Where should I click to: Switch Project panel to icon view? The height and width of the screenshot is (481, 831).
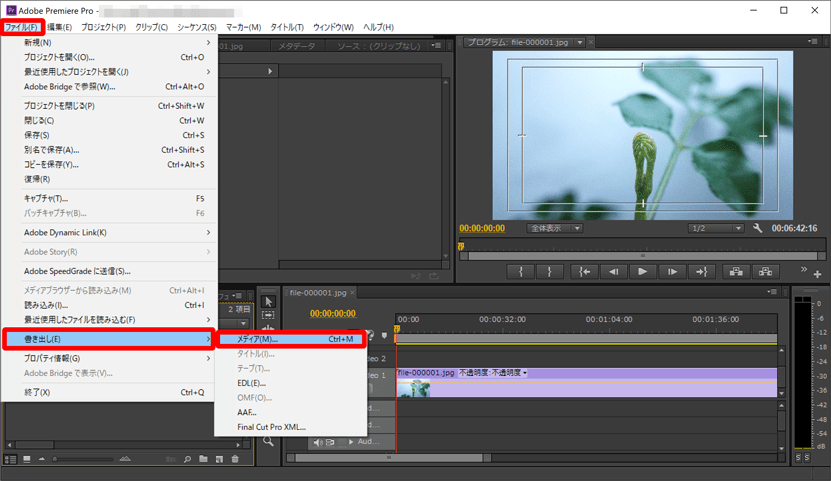click(x=26, y=459)
